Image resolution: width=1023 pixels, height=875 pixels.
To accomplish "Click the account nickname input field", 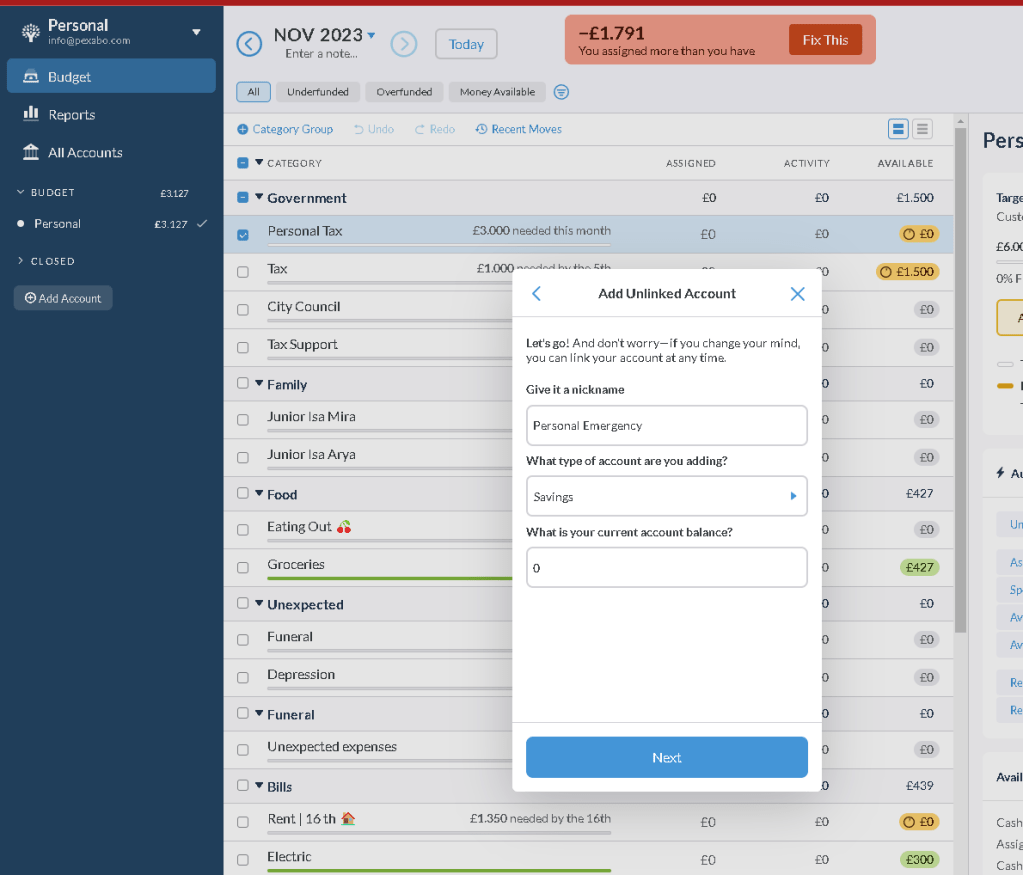I will pos(666,425).
